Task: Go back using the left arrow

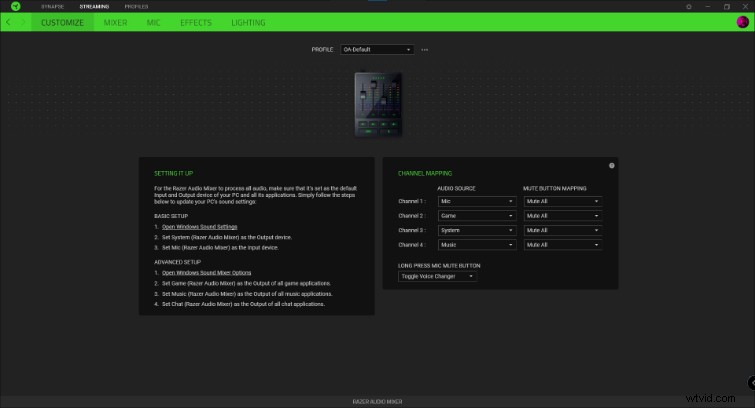Action: coord(8,22)
